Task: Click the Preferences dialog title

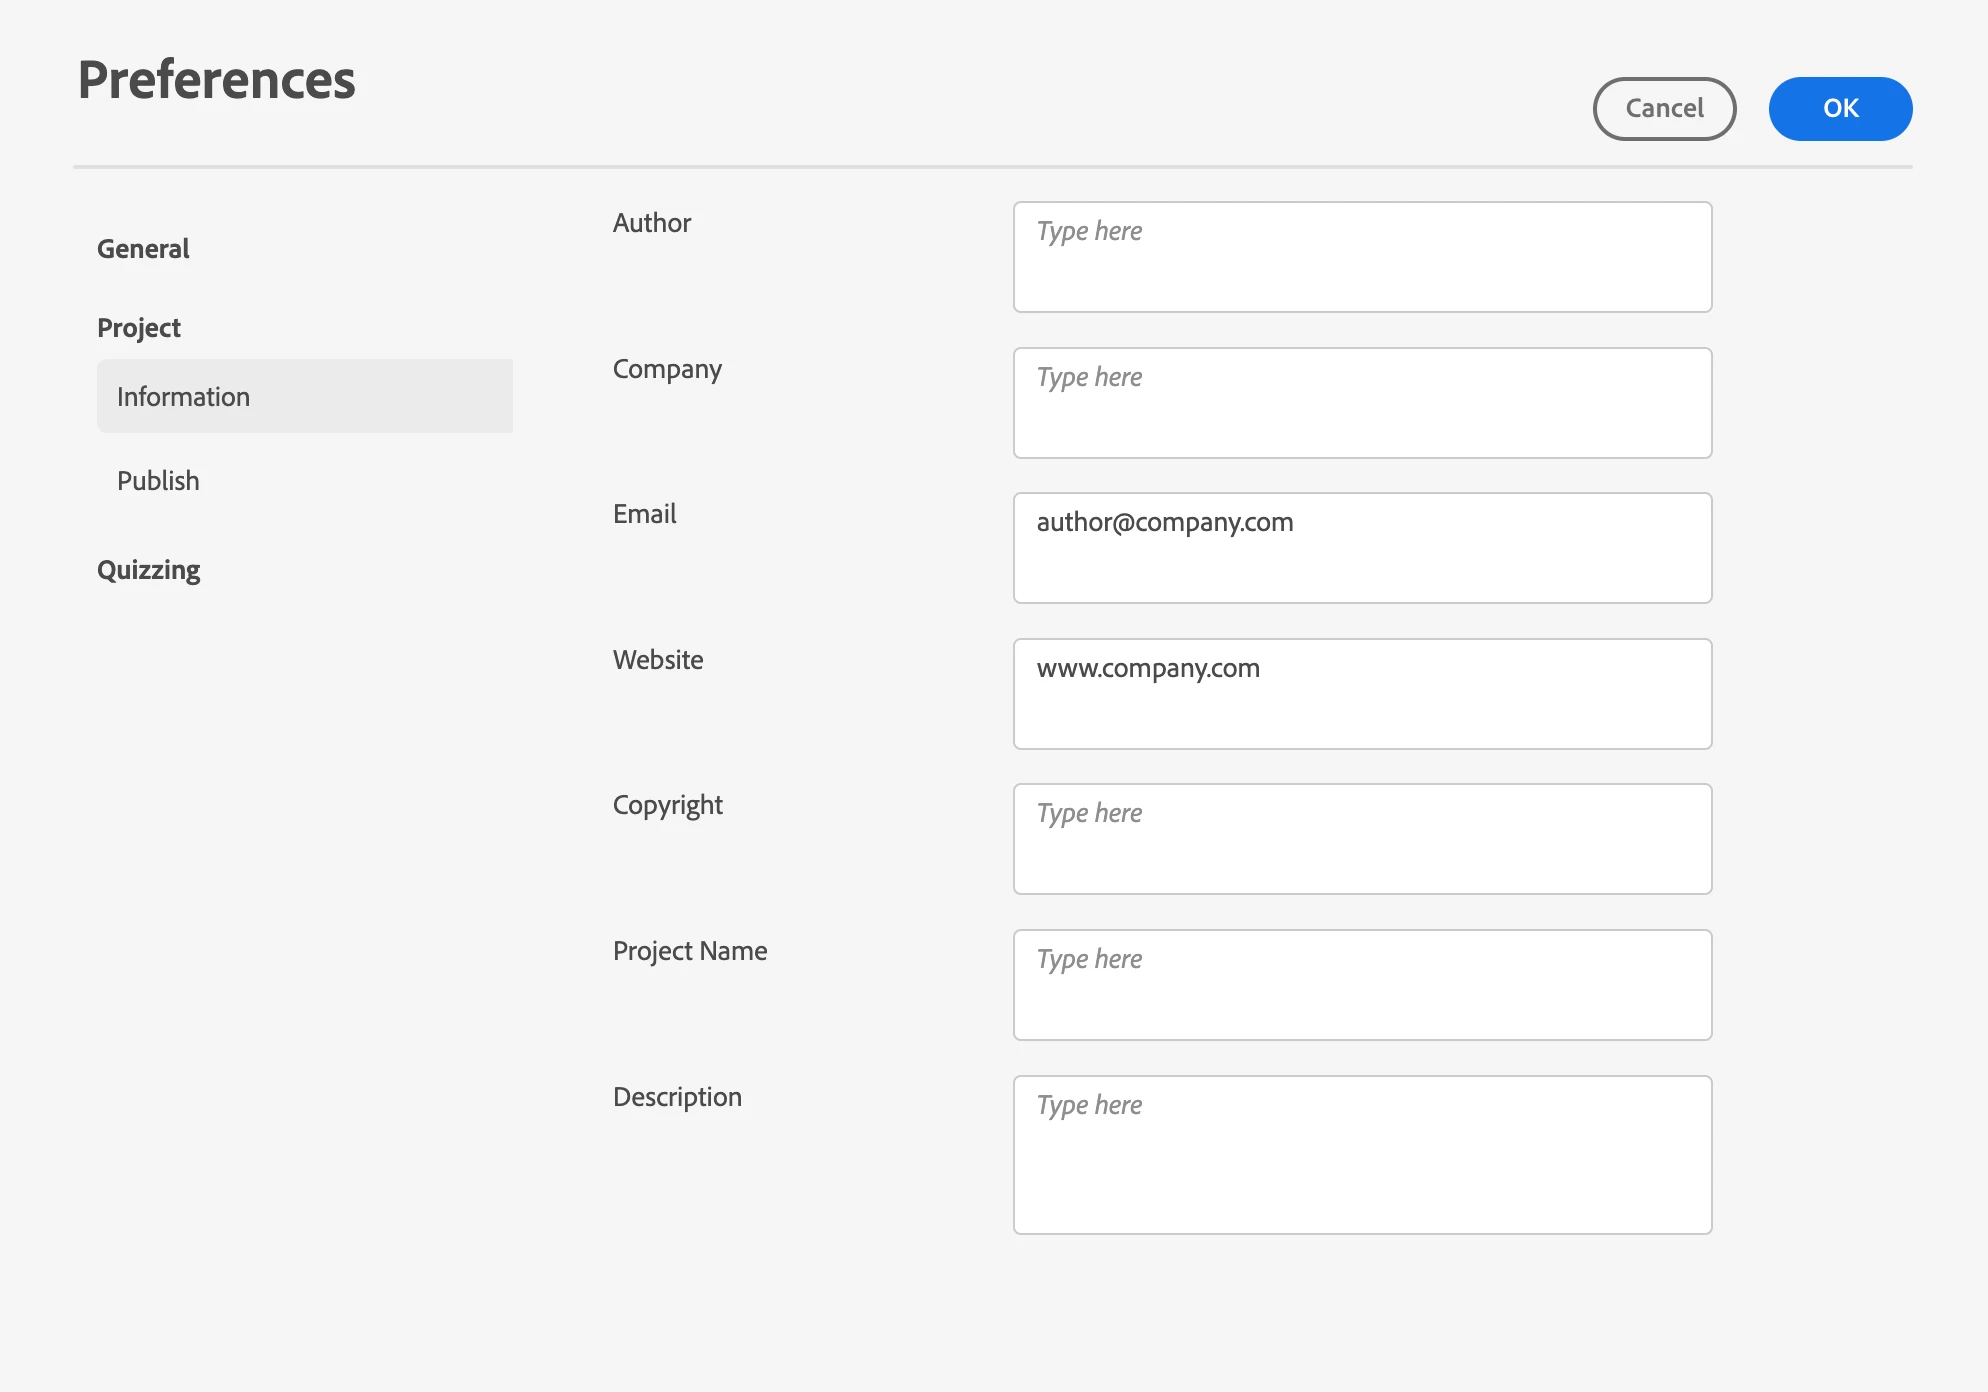Action: pyautogui.click(x=217, y=80)
